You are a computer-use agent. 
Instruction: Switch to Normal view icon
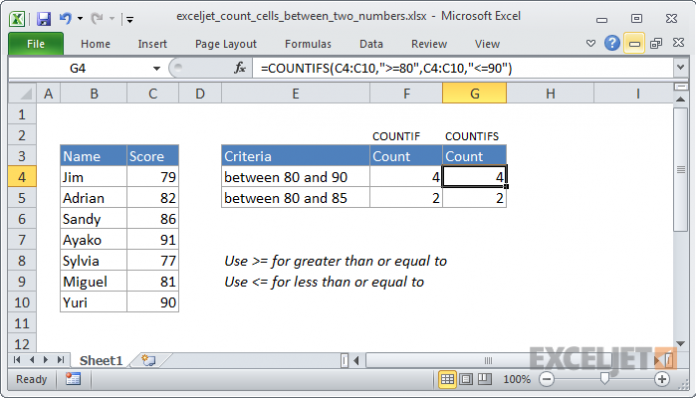447,379
